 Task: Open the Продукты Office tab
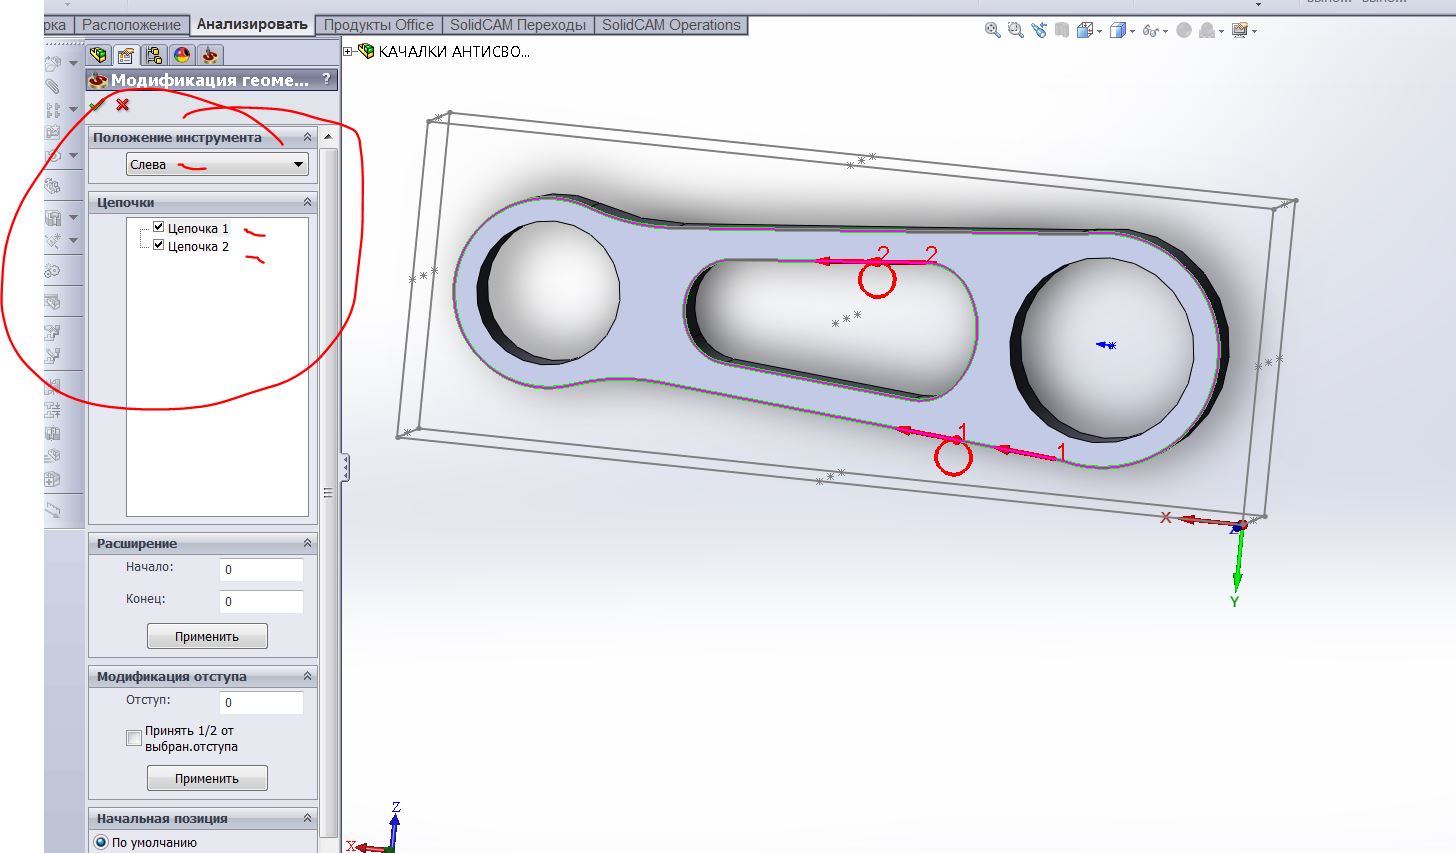379,25
